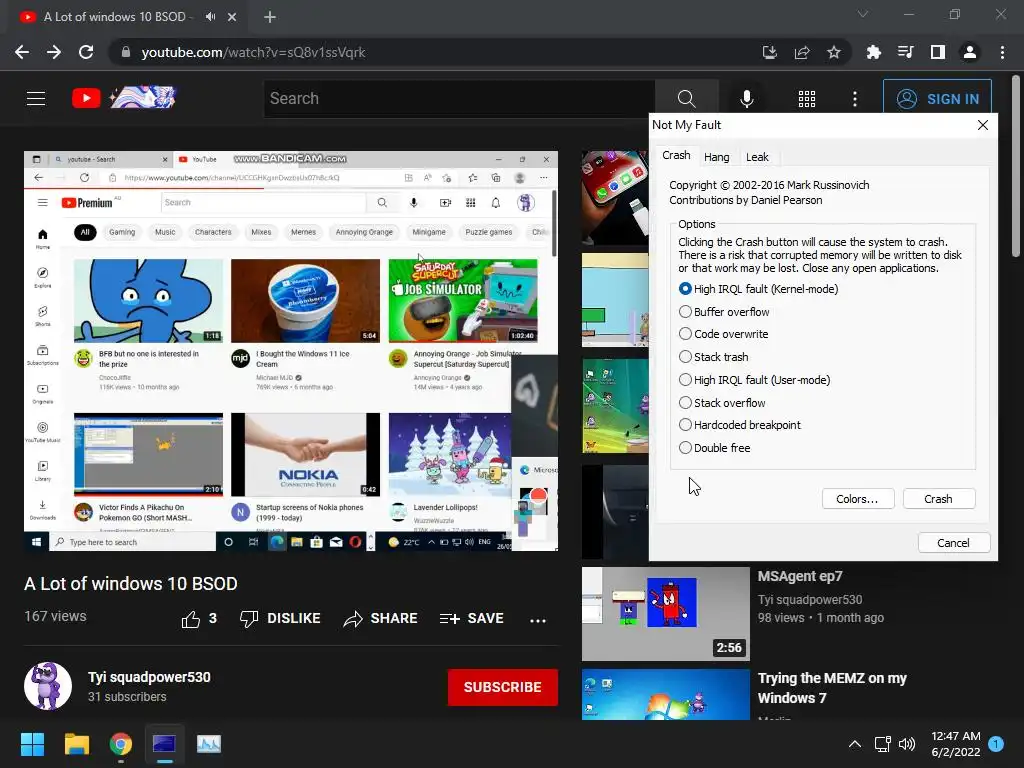Open the network tray icon
This screenshot has width=1024, height=768.
point(882,744)
